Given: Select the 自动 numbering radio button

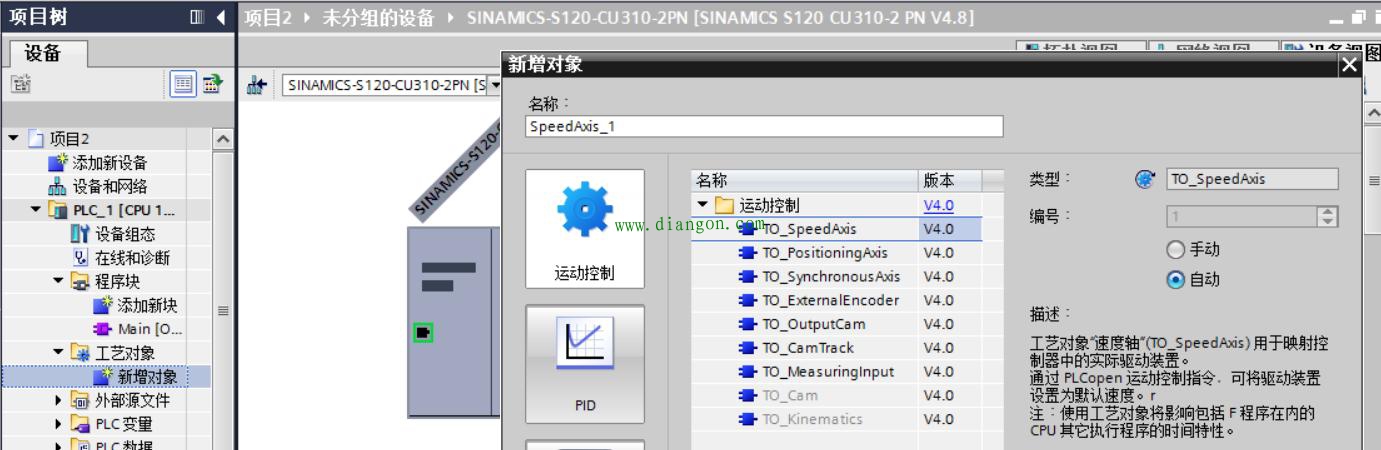Looking at the screenshot, I should [x=1176, y=280].
